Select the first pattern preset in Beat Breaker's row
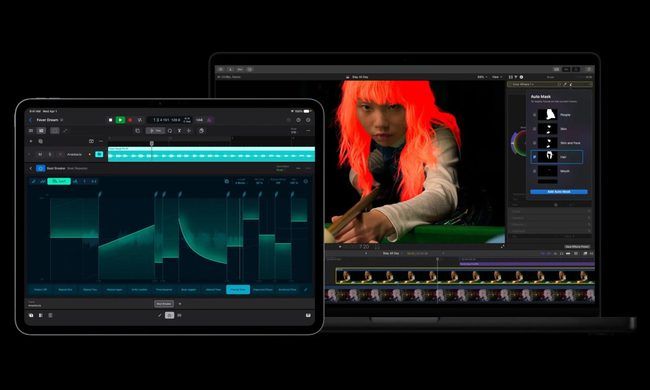The height and width of the screenshot is (390, 650). 41,289
